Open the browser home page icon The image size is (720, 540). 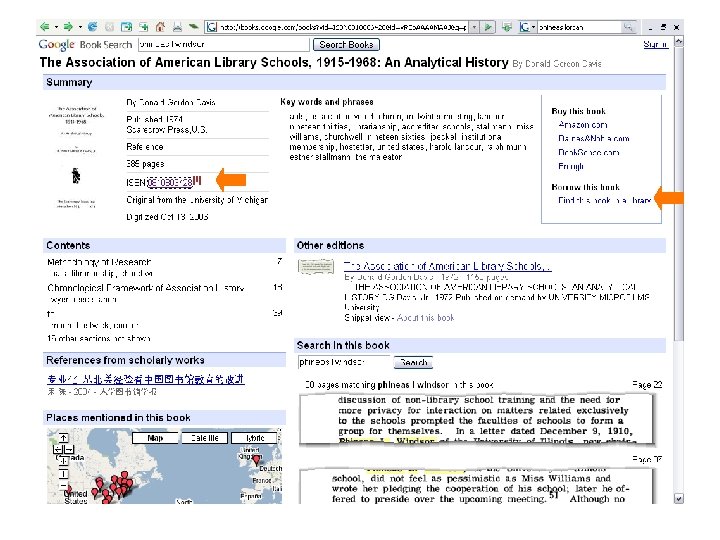tap(160, 27)
